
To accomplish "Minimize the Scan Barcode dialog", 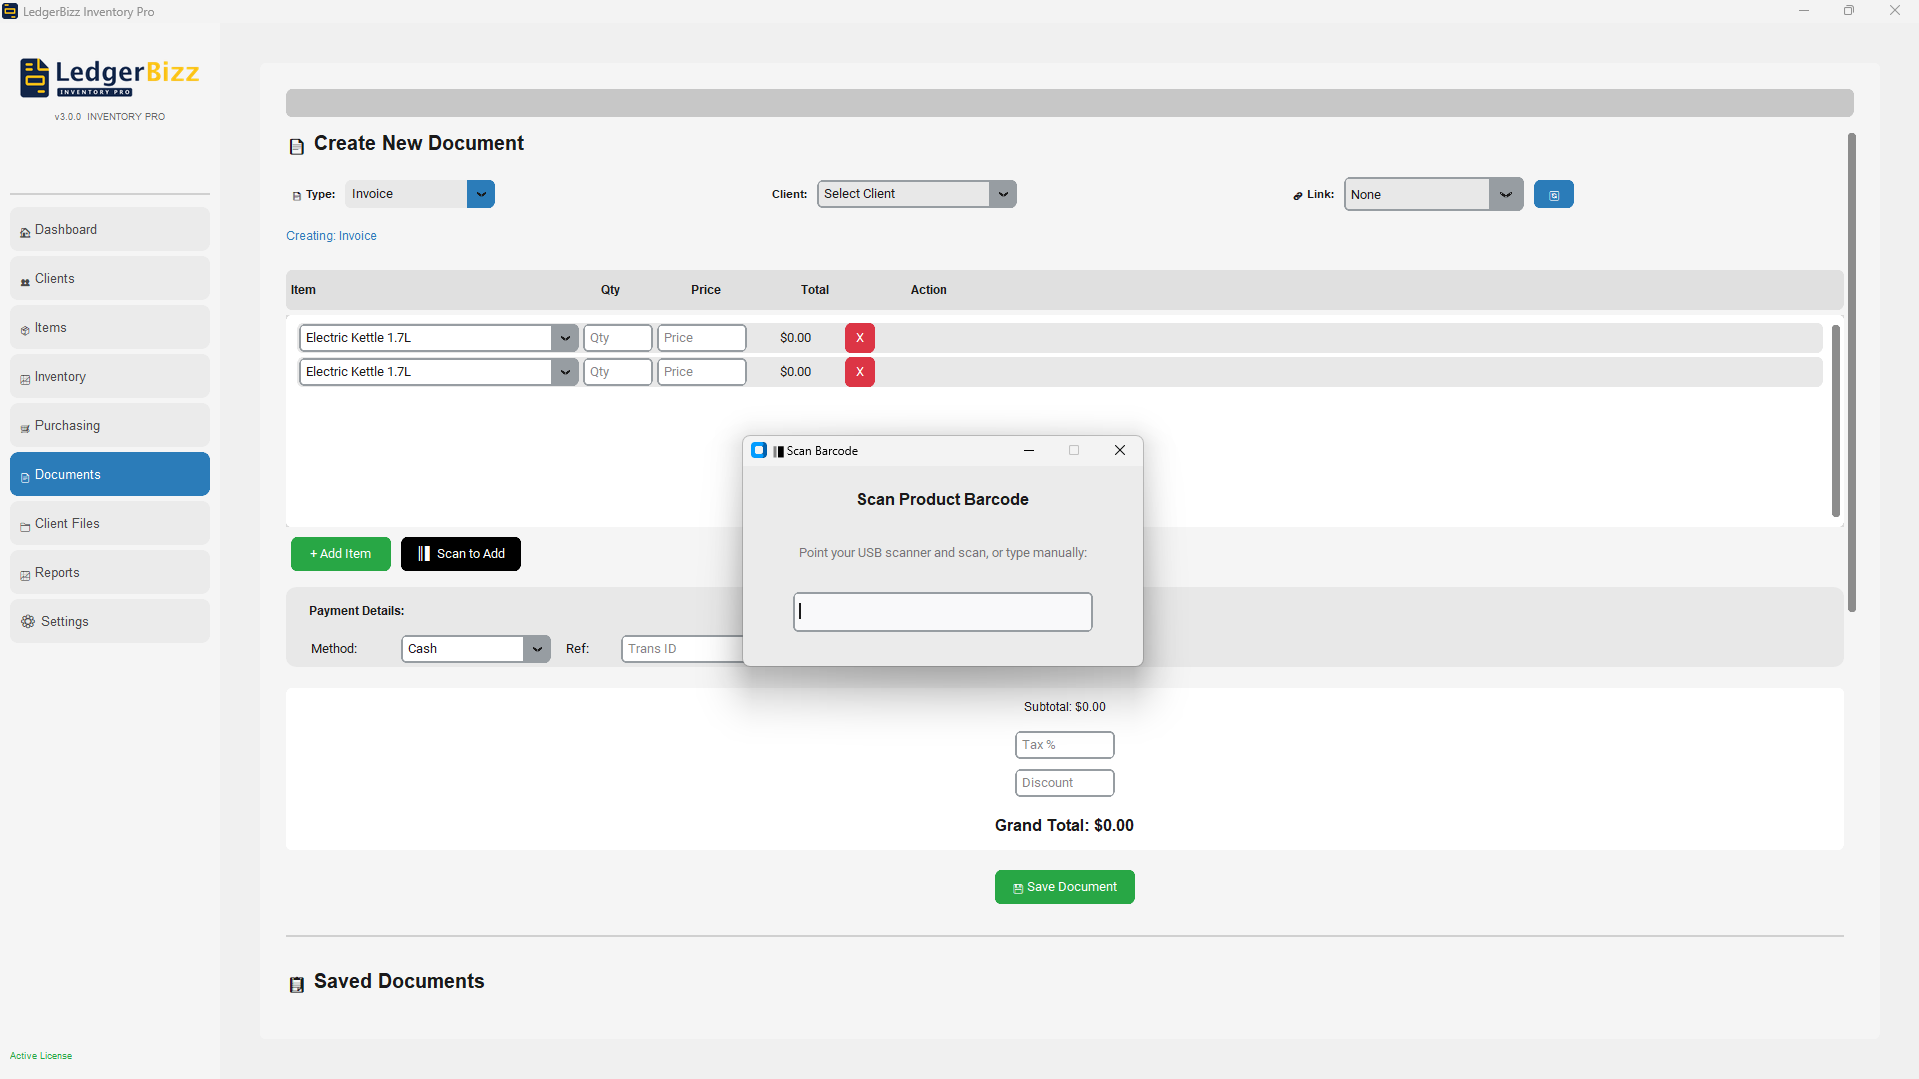I will pos(1029,451).
